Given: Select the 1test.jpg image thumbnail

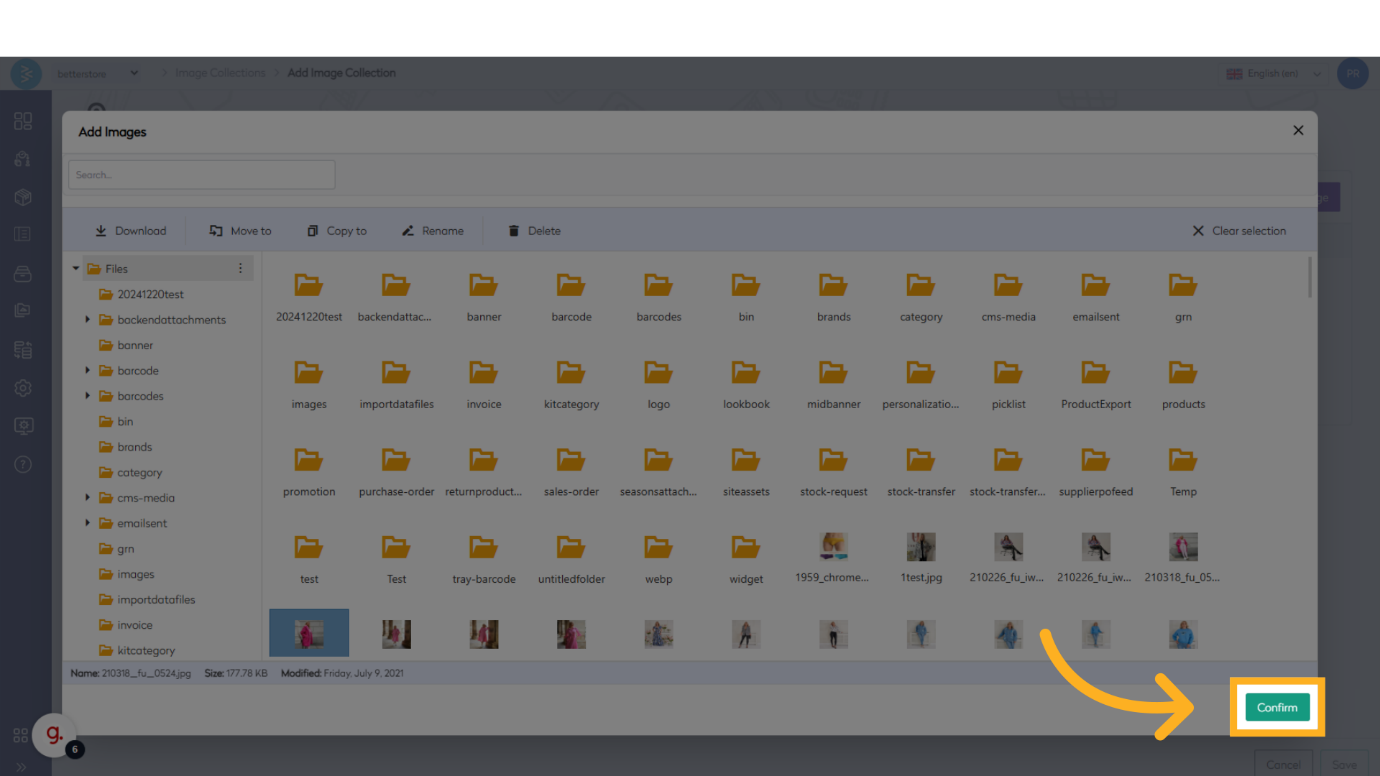Looking at the screenshot, I should coord(921,547).
